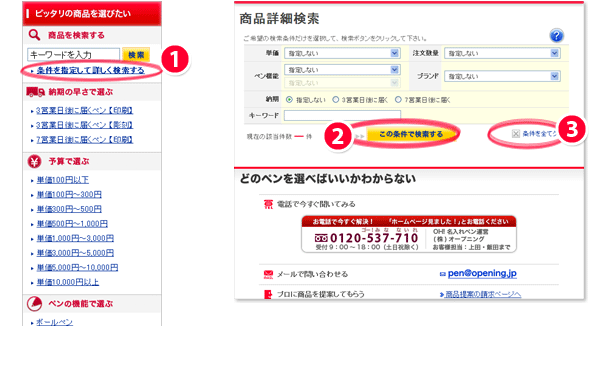Open 7営業日後に届くペン【印刷】 link

(x=84, y=140)
